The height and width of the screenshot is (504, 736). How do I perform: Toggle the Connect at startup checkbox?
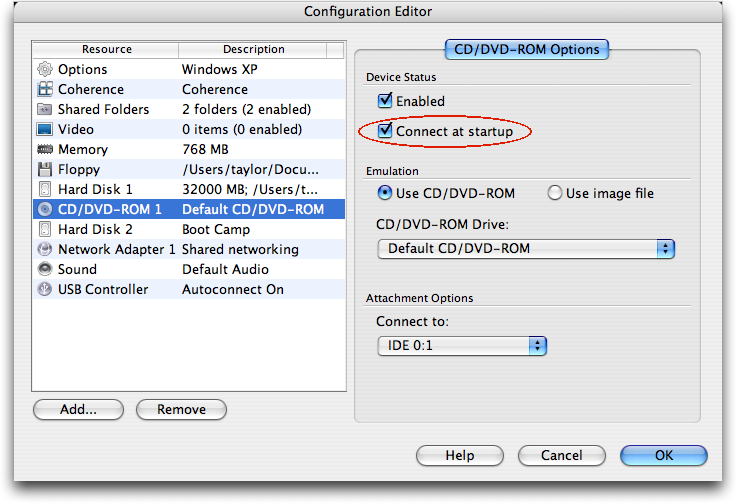click(x=385, y=130)
